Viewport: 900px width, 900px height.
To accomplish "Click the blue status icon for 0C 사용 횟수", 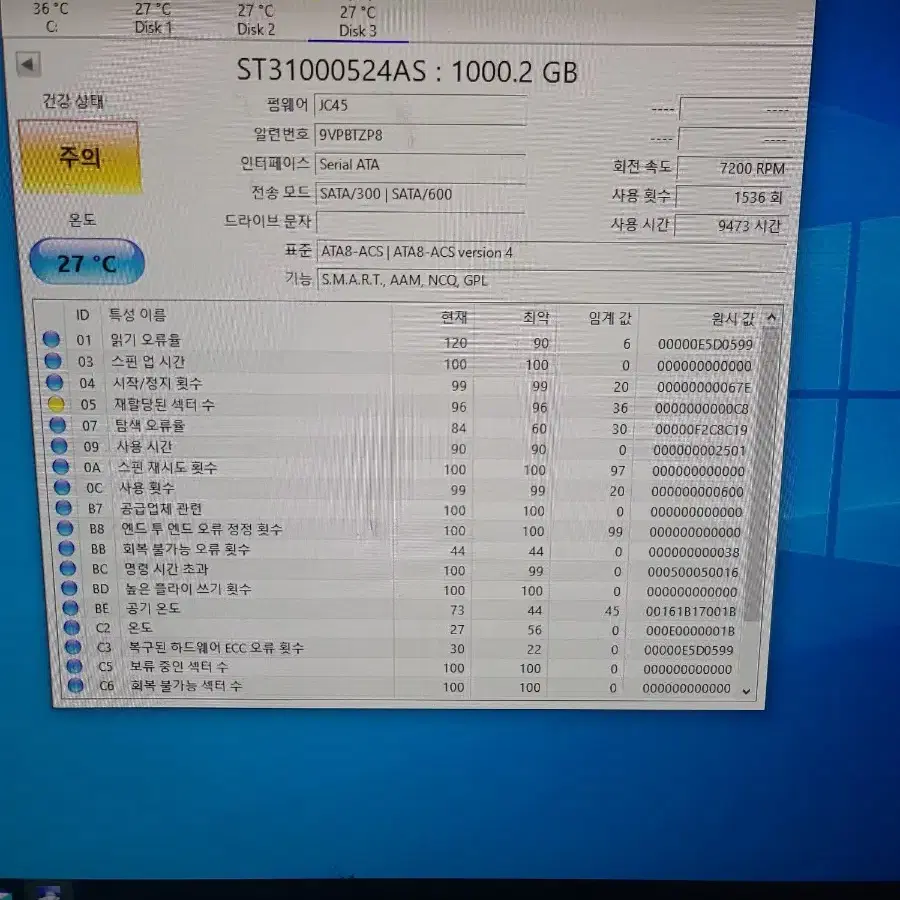I will (62, 487).
